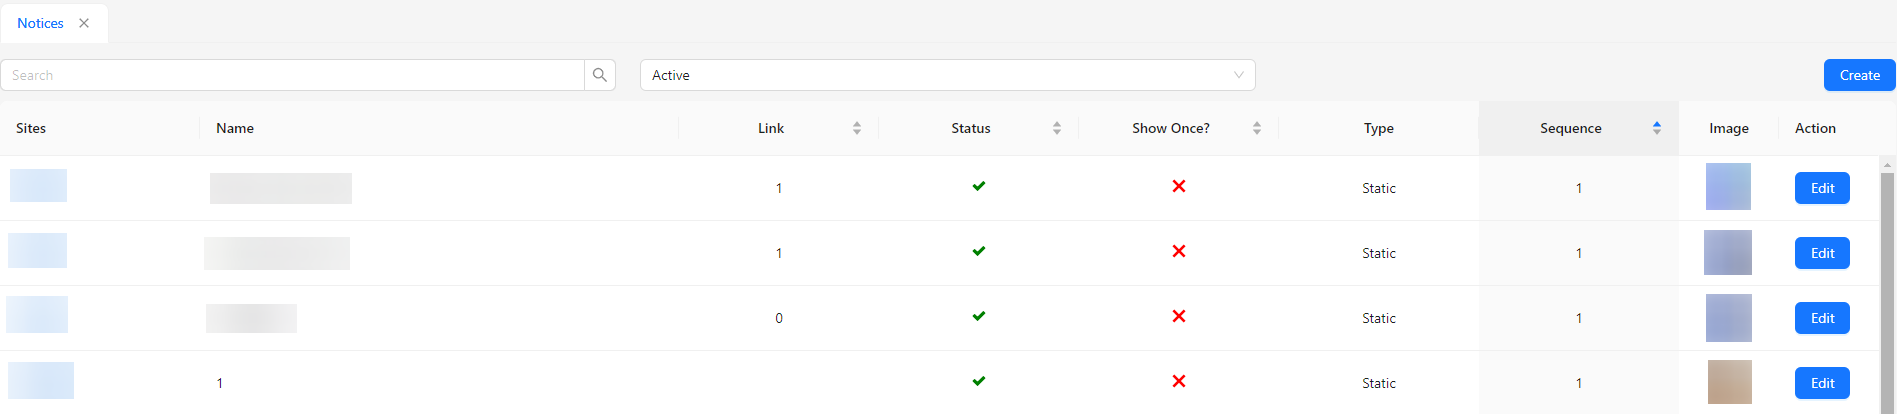Open the brown image thumbnail in the last row
This screenshot has height=414, width=1897.
1729,382
